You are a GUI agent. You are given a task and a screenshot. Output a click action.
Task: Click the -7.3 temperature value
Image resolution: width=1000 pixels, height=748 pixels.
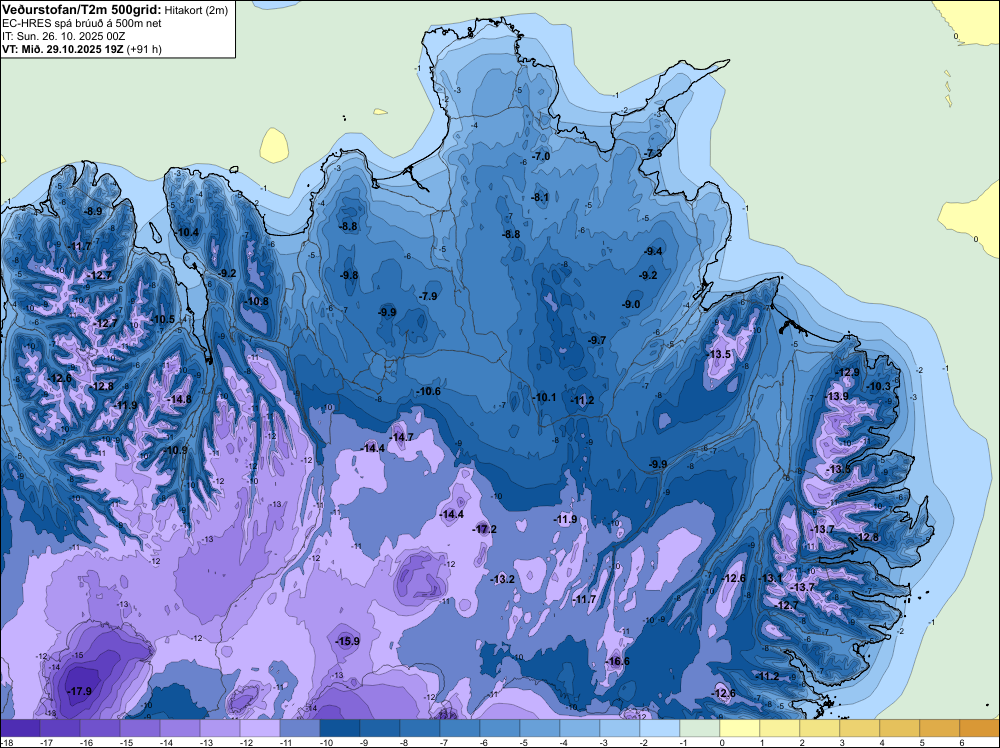pos(653,154)
